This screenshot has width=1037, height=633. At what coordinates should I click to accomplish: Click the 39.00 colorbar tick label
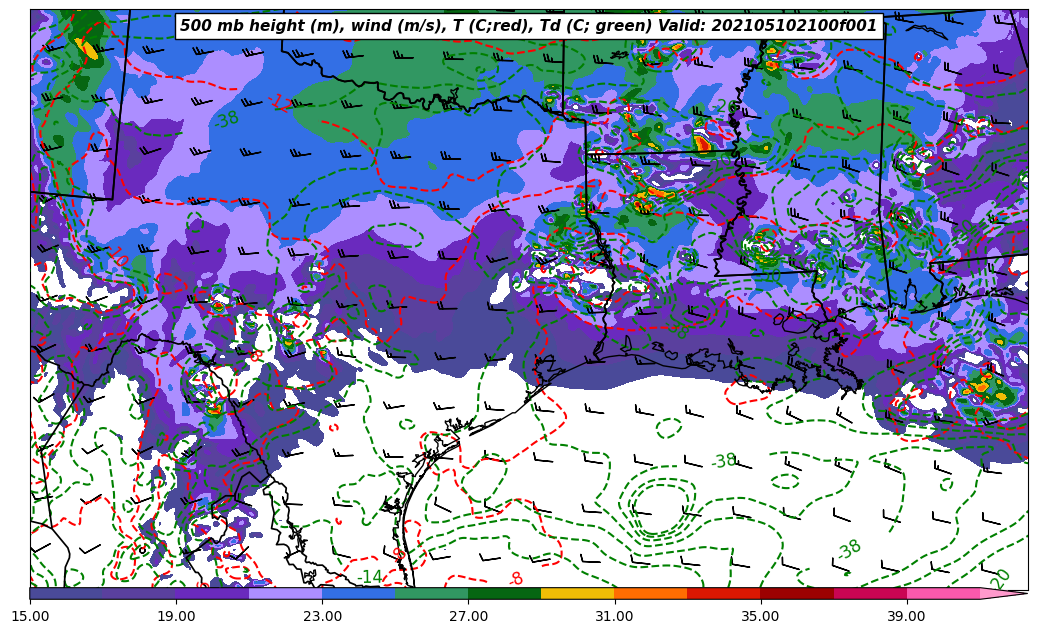coord(906,616)
